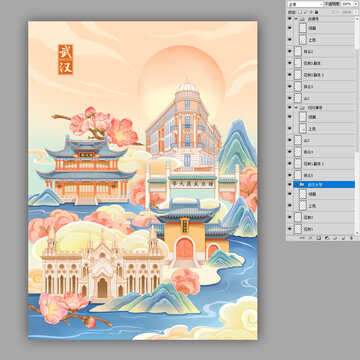
Task: Click the scrollbar up arrow in Layers panel
Action: [x=357, y=19]
